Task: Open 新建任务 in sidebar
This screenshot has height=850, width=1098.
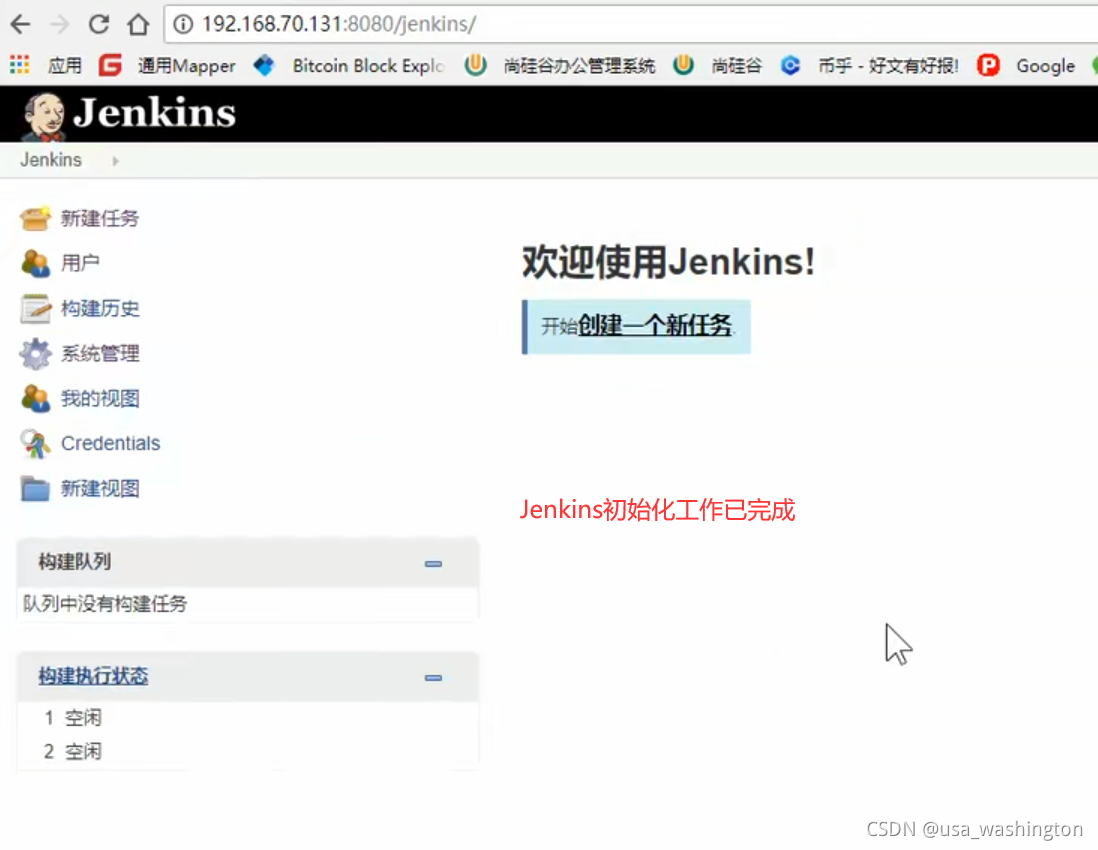Action: pyautogui.click(x=99, y=218)
